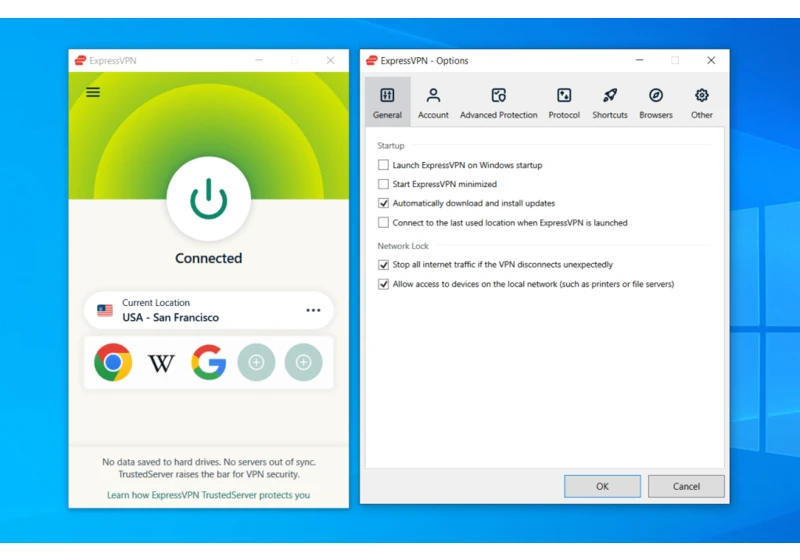Close the main ExpressVPN window

tap(330, 60)
